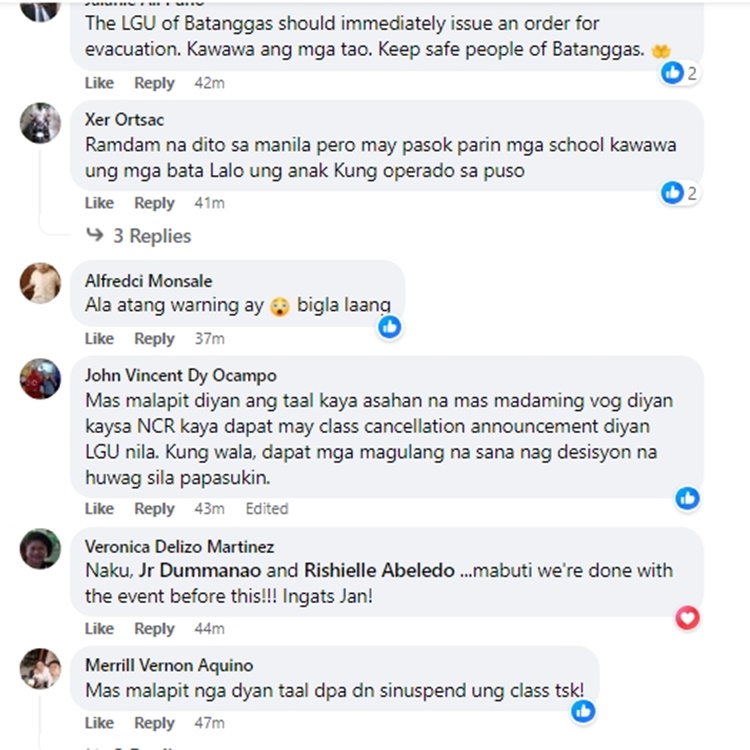The height and width of the screenshot is (750, 750).
Task: Like John Vincent Dy Ocampo's comment
Action: coord(99,508)
